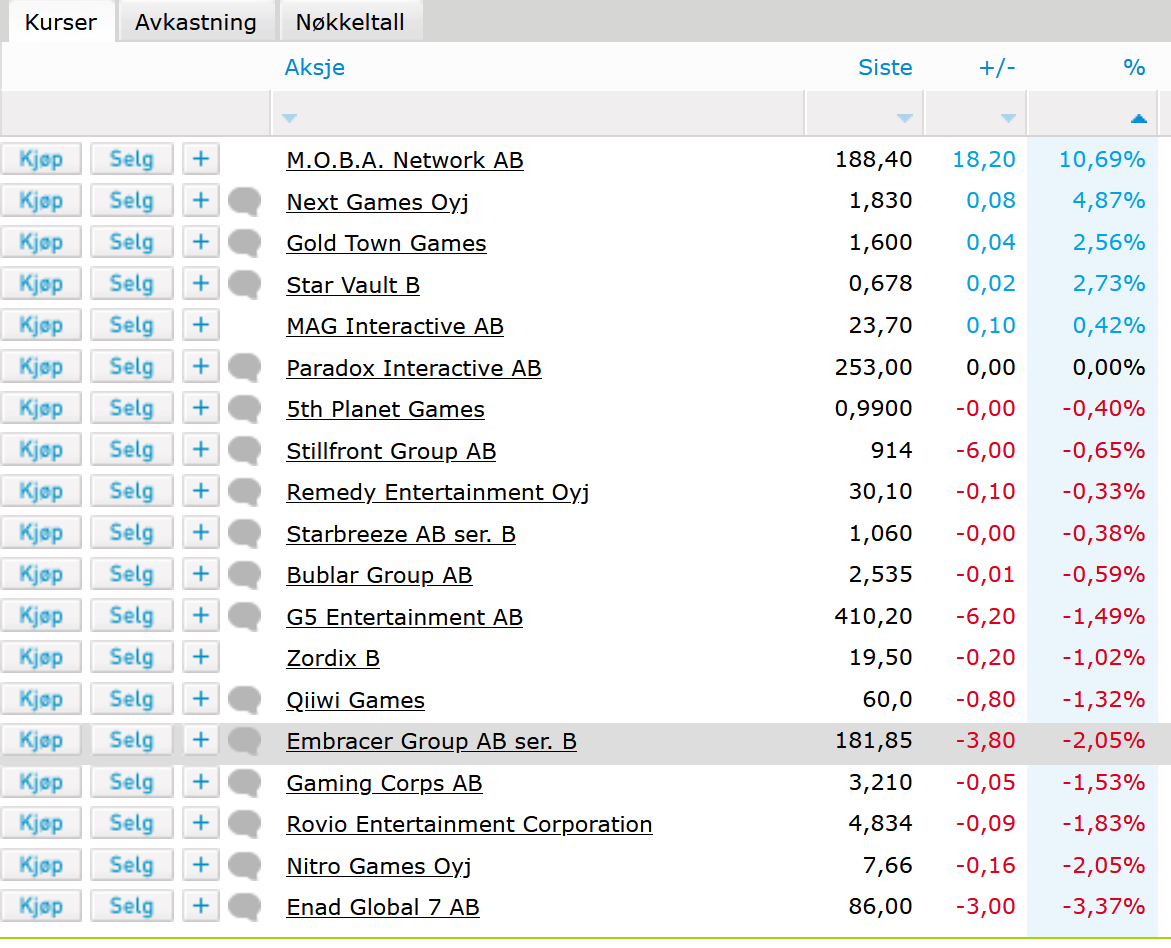Open comment bubble for Star Vault B
The image size is (1171, 948).
pos(244,285)
